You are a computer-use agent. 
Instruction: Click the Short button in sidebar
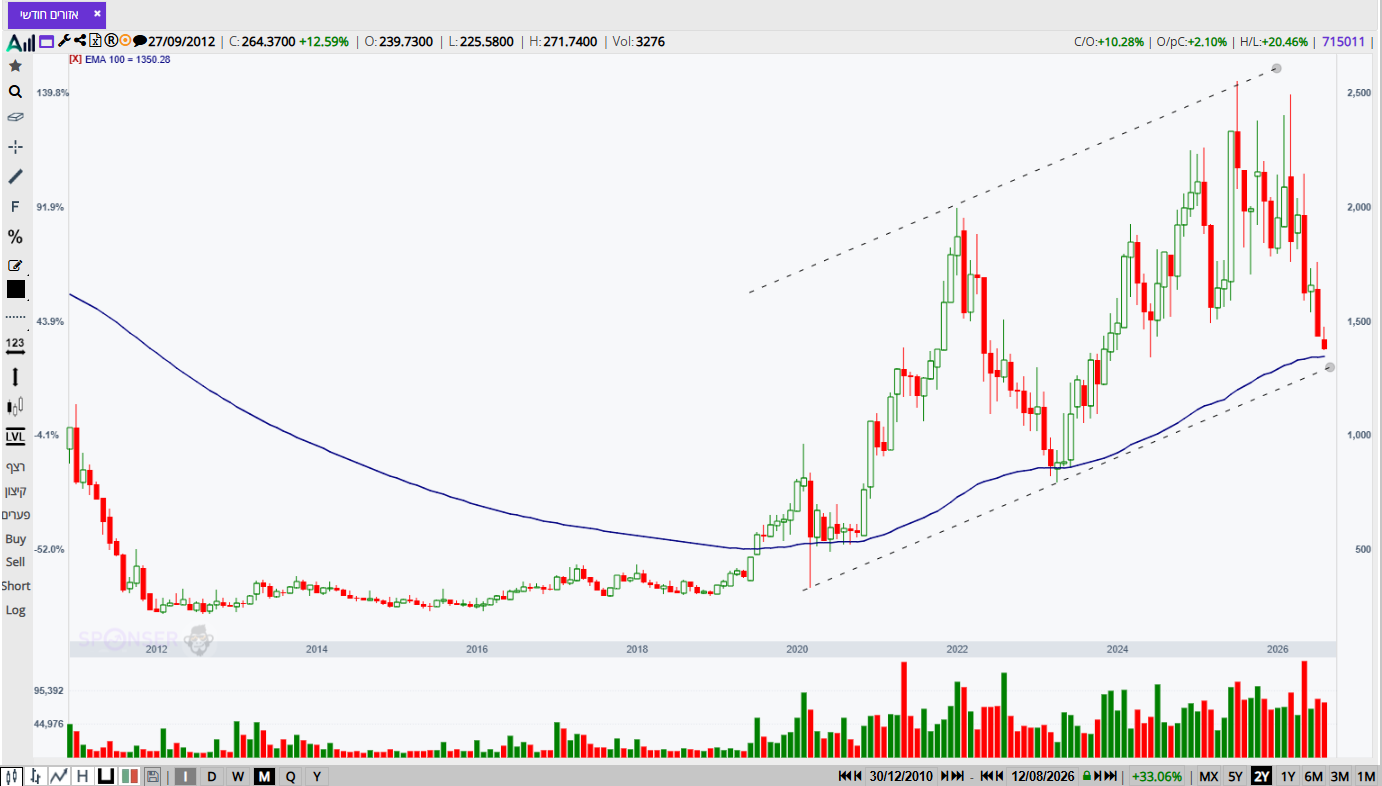click(15, 586)
